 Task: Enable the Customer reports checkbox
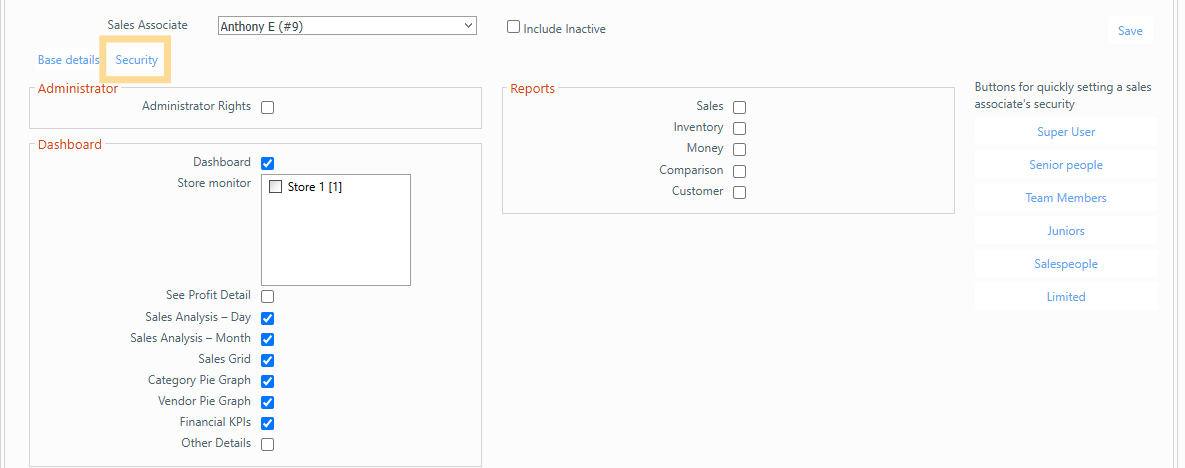[739, 192]
